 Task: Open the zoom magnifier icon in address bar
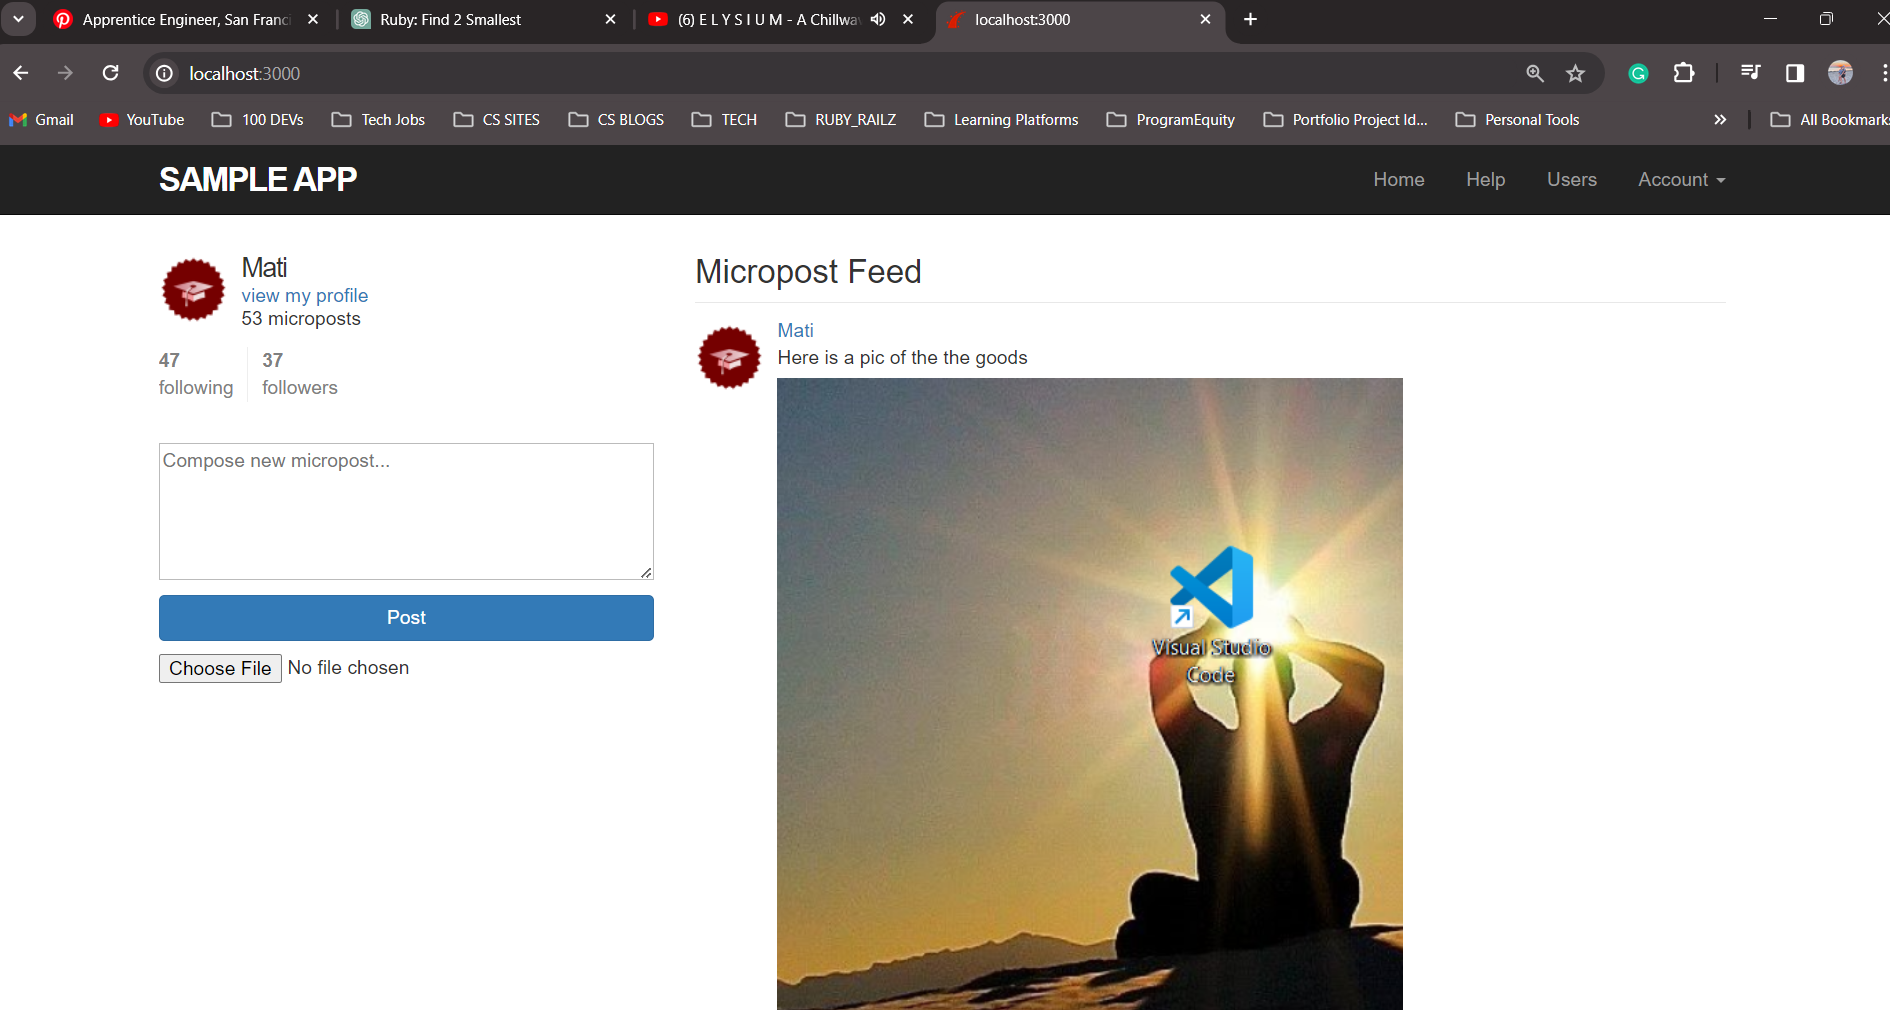[1535, 73]
